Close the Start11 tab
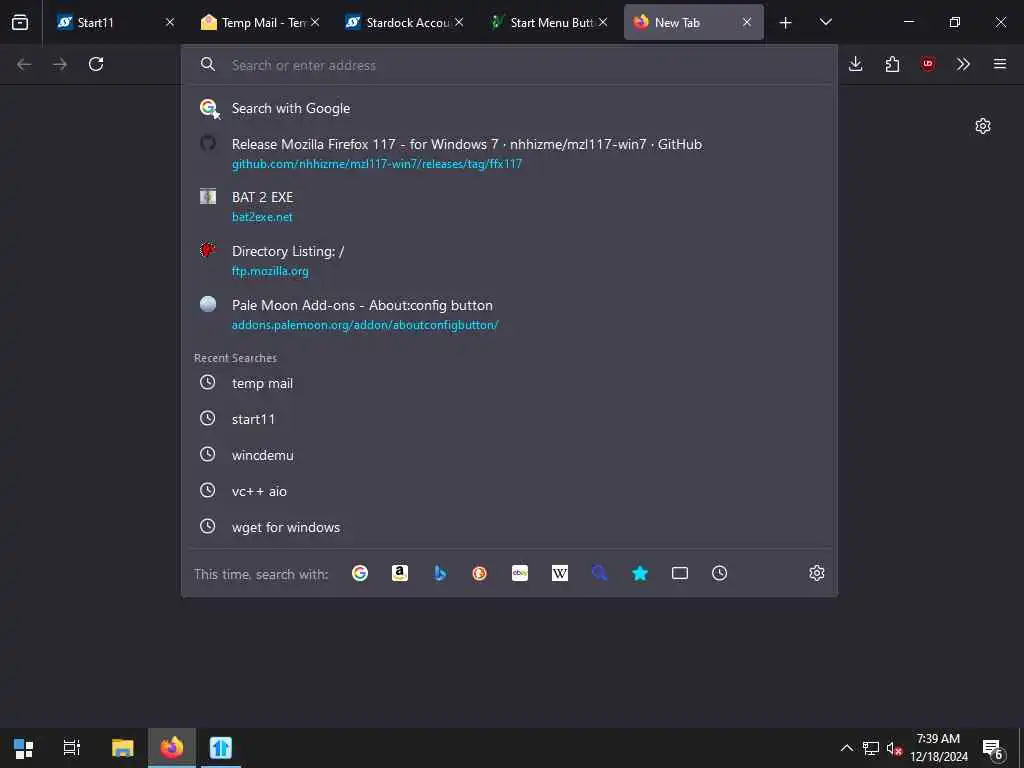The width and height of the screenshot is (1024, 768). click(x=170, y=23)
